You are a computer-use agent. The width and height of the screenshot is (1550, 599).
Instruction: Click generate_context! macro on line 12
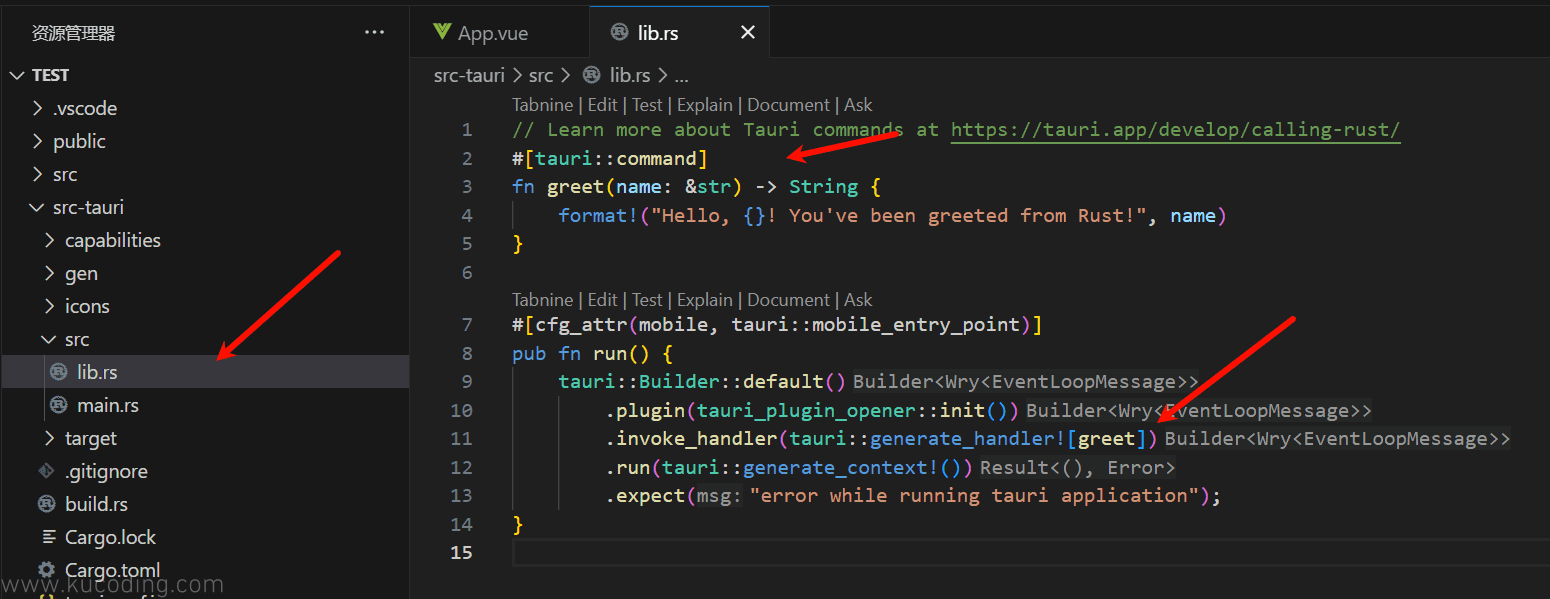click(841, 467)
